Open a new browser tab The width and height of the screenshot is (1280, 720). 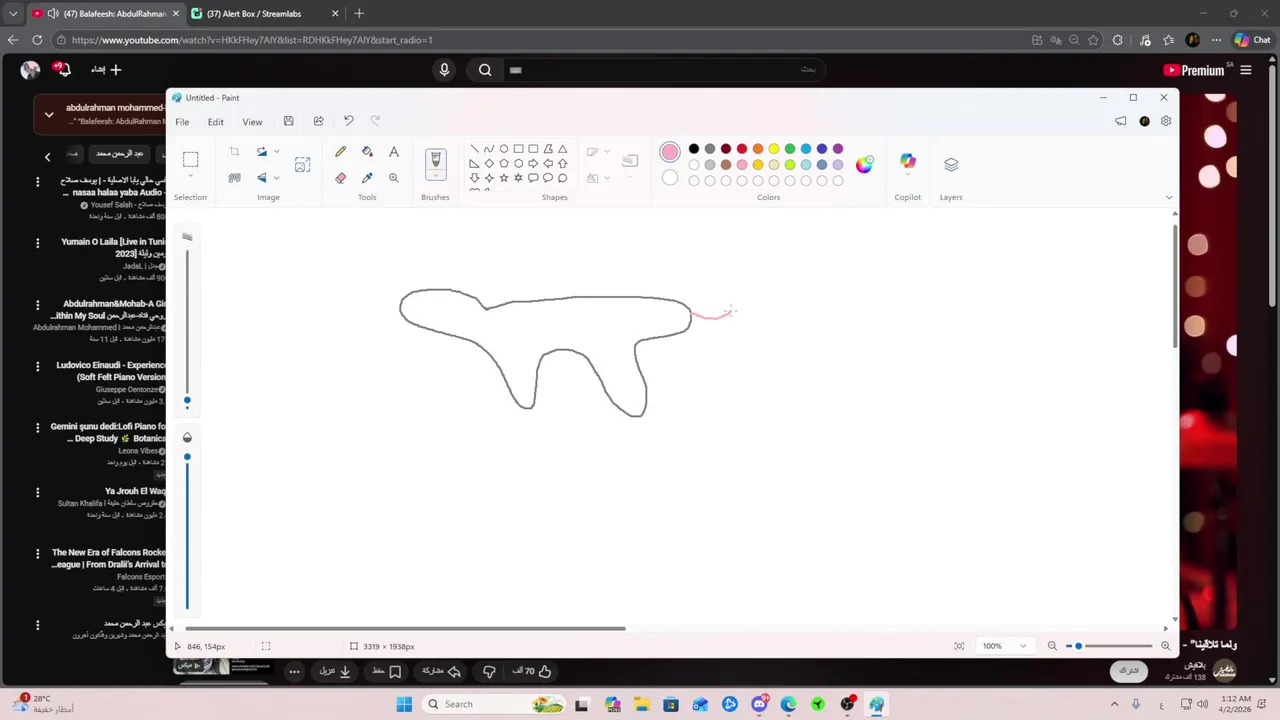(x=359, y=14)
